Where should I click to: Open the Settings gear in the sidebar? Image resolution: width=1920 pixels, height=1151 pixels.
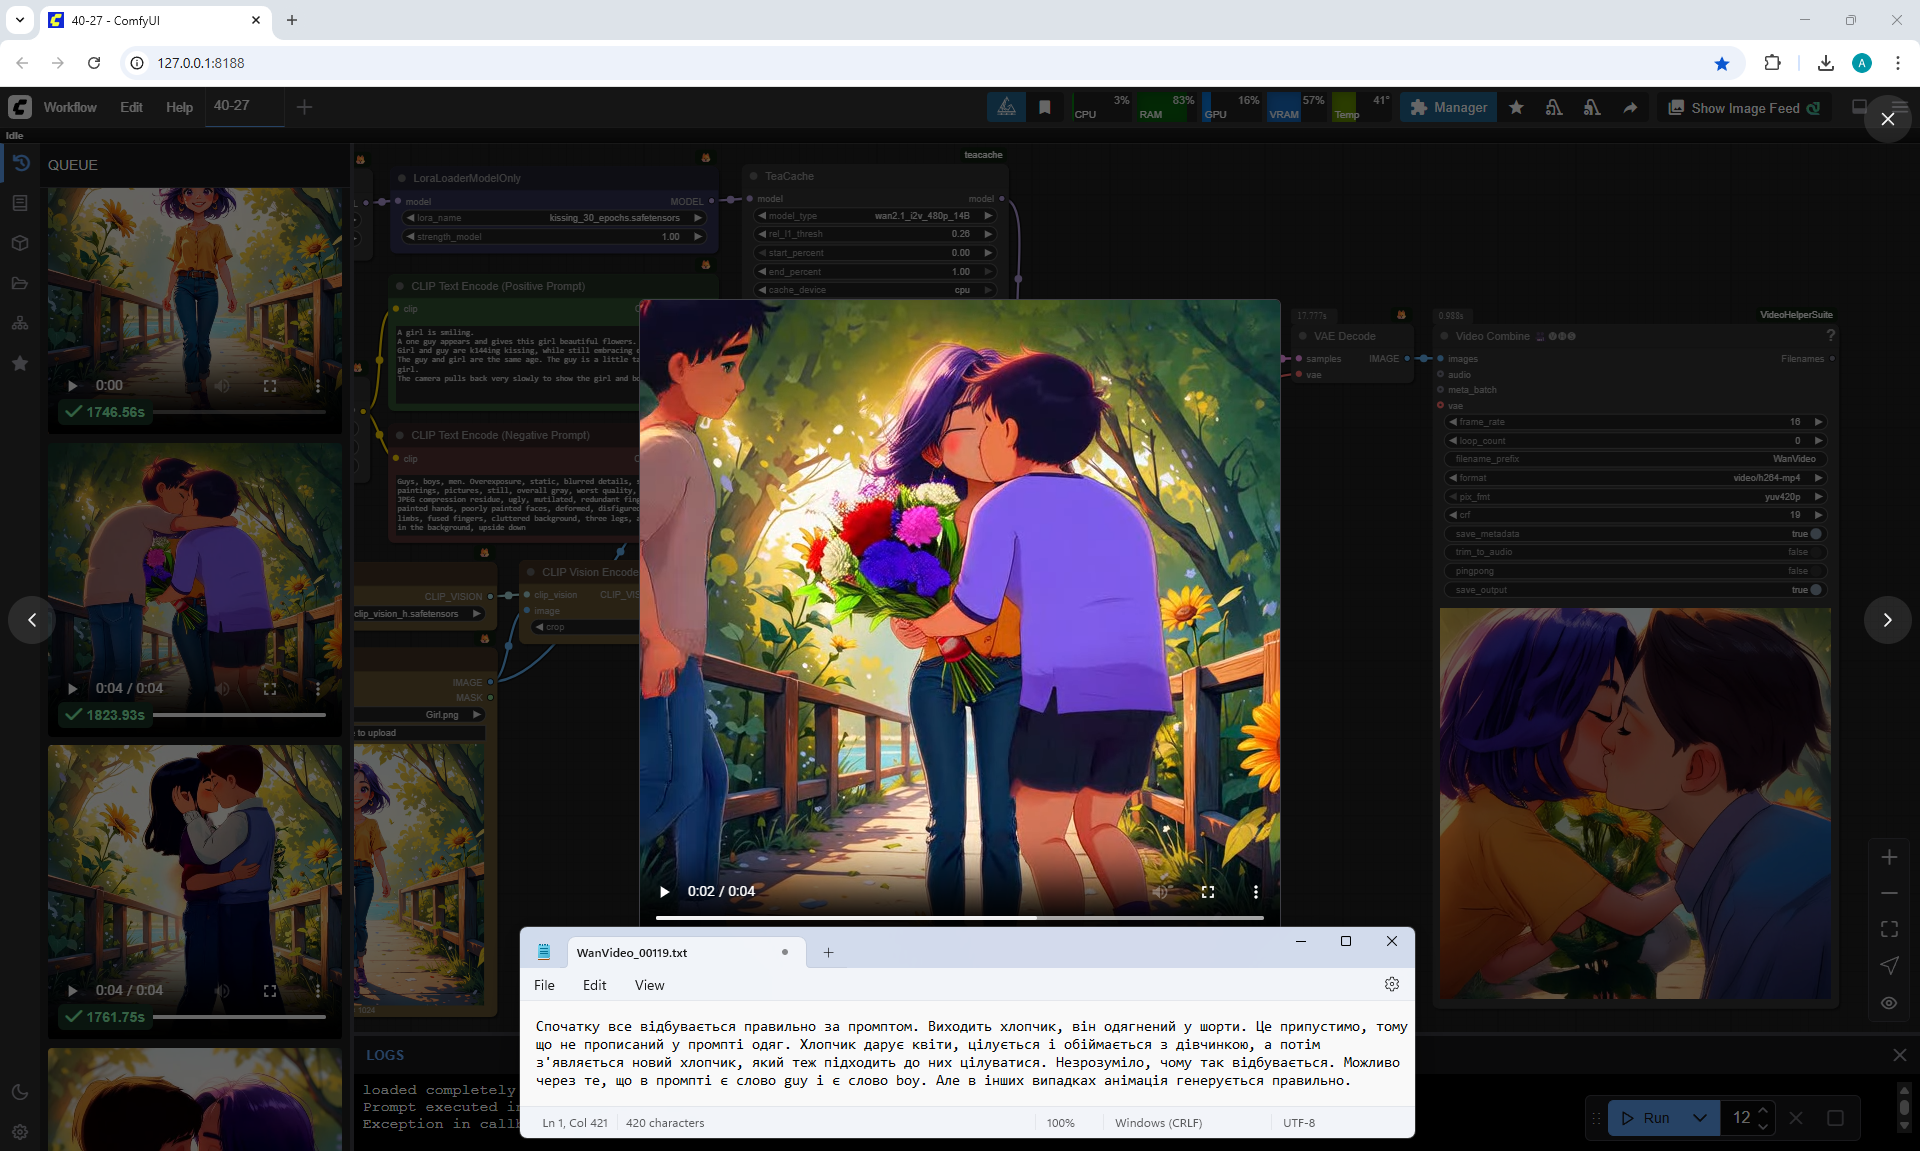coord(20,1132)
